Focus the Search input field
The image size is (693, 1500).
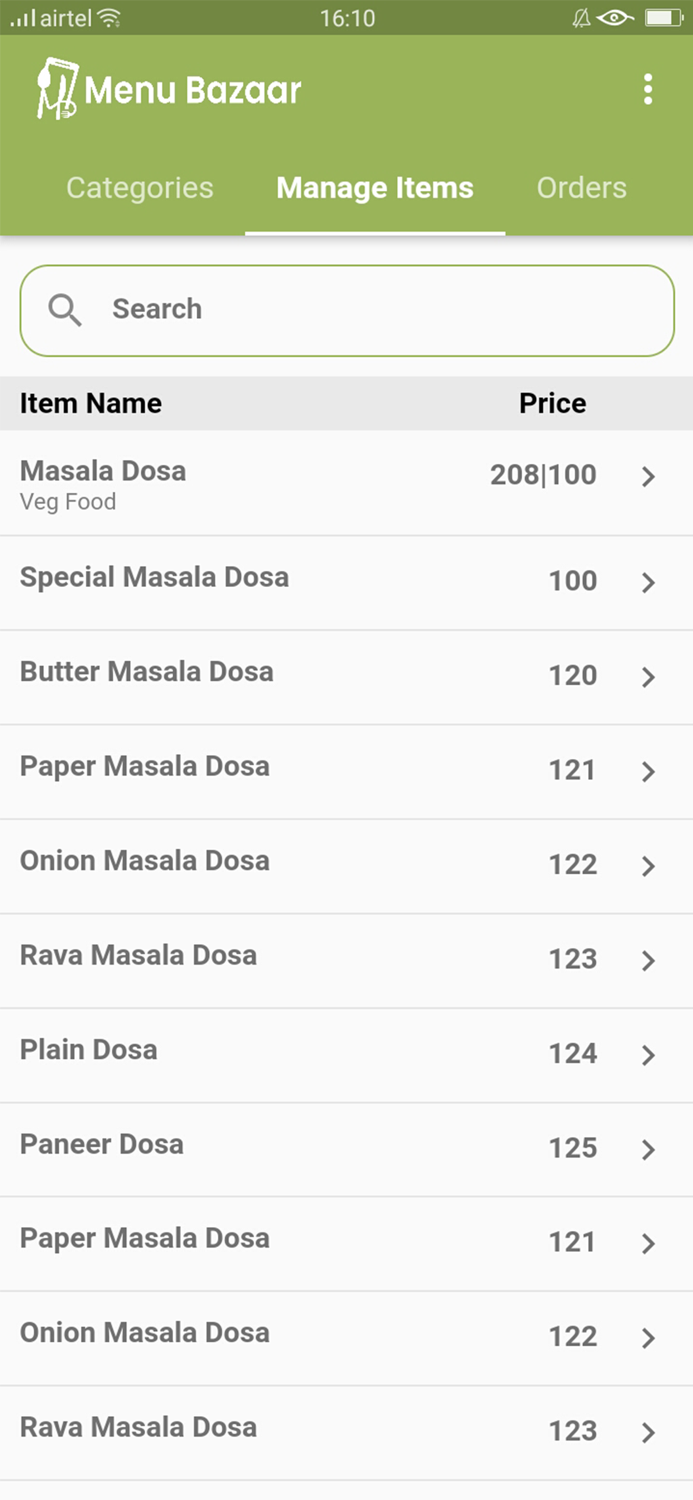380,310
